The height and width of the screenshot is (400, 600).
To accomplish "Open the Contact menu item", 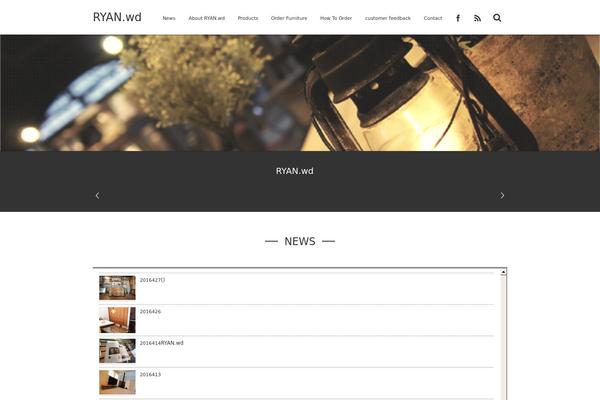I will (x=433, y=18).
